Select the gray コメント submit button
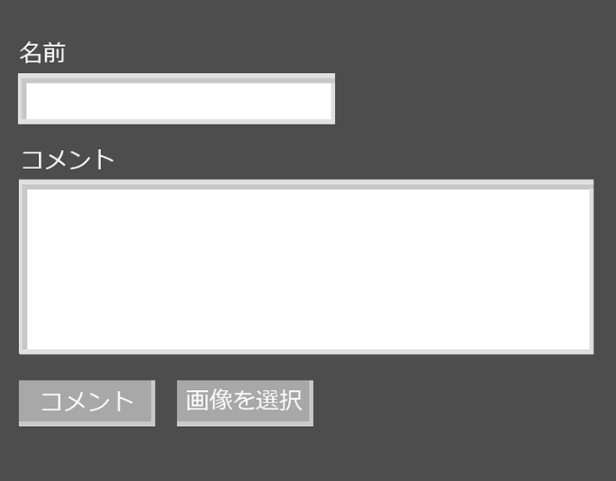This screenshot has height=481, width=616. coord(87,403)
